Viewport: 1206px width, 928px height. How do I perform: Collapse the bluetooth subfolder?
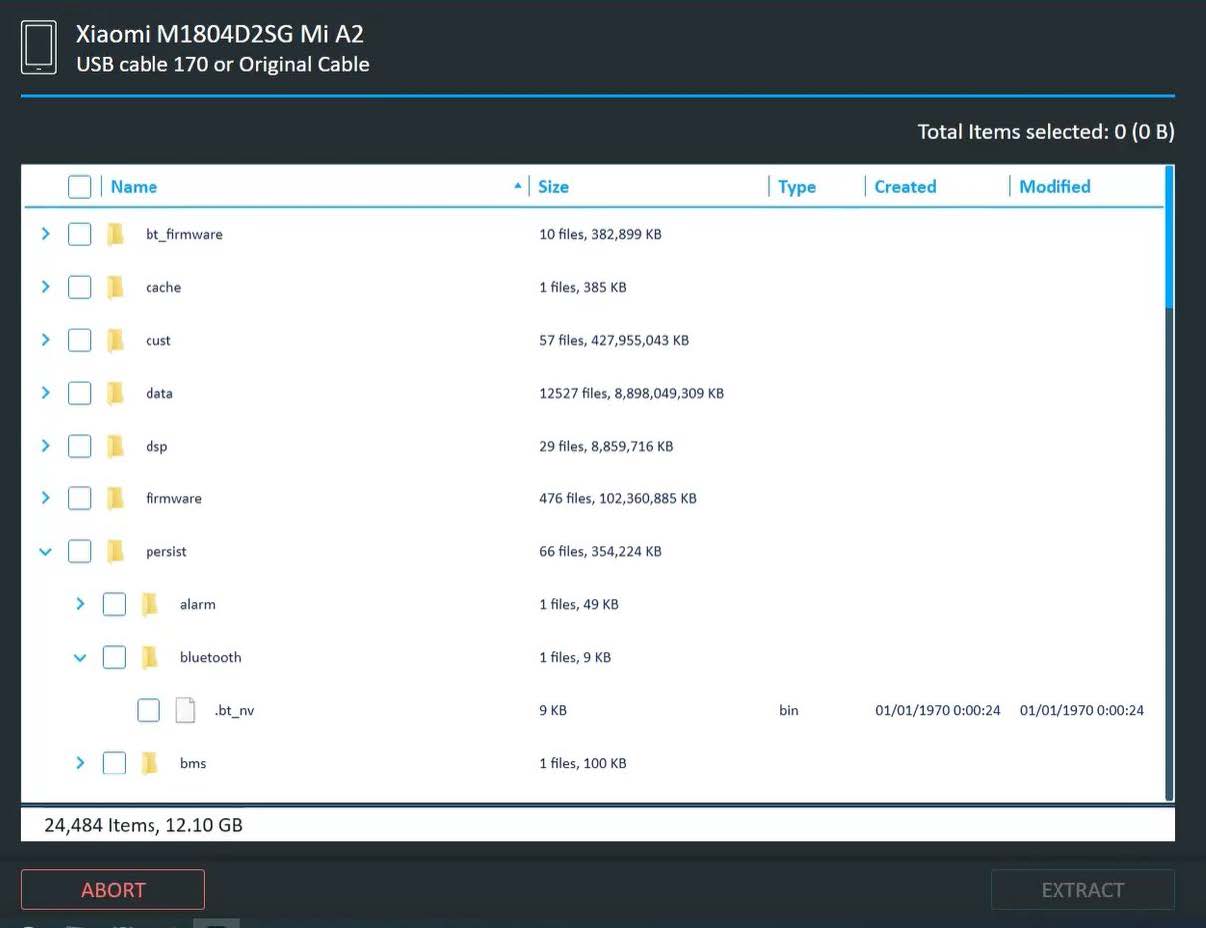pos(80,657)
